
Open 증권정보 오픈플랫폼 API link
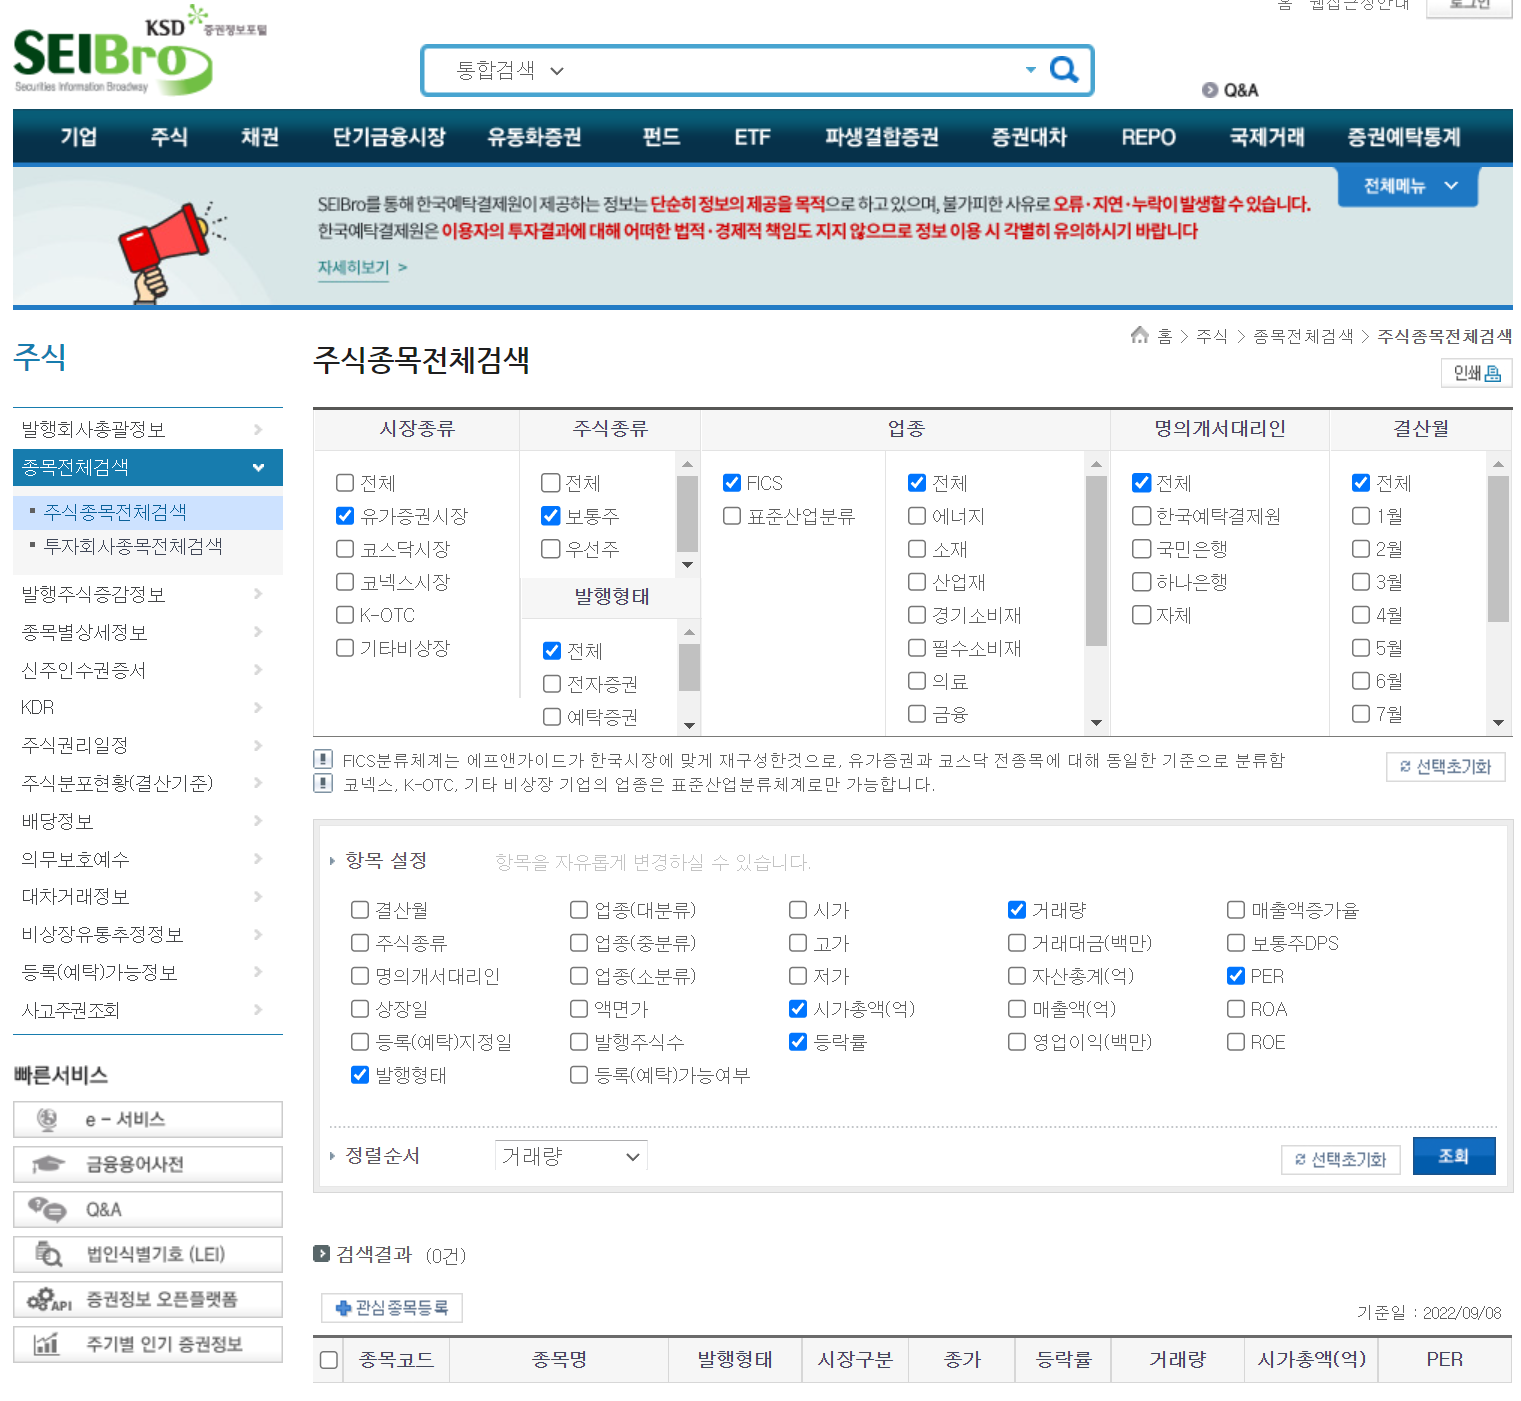[148, 1299]
